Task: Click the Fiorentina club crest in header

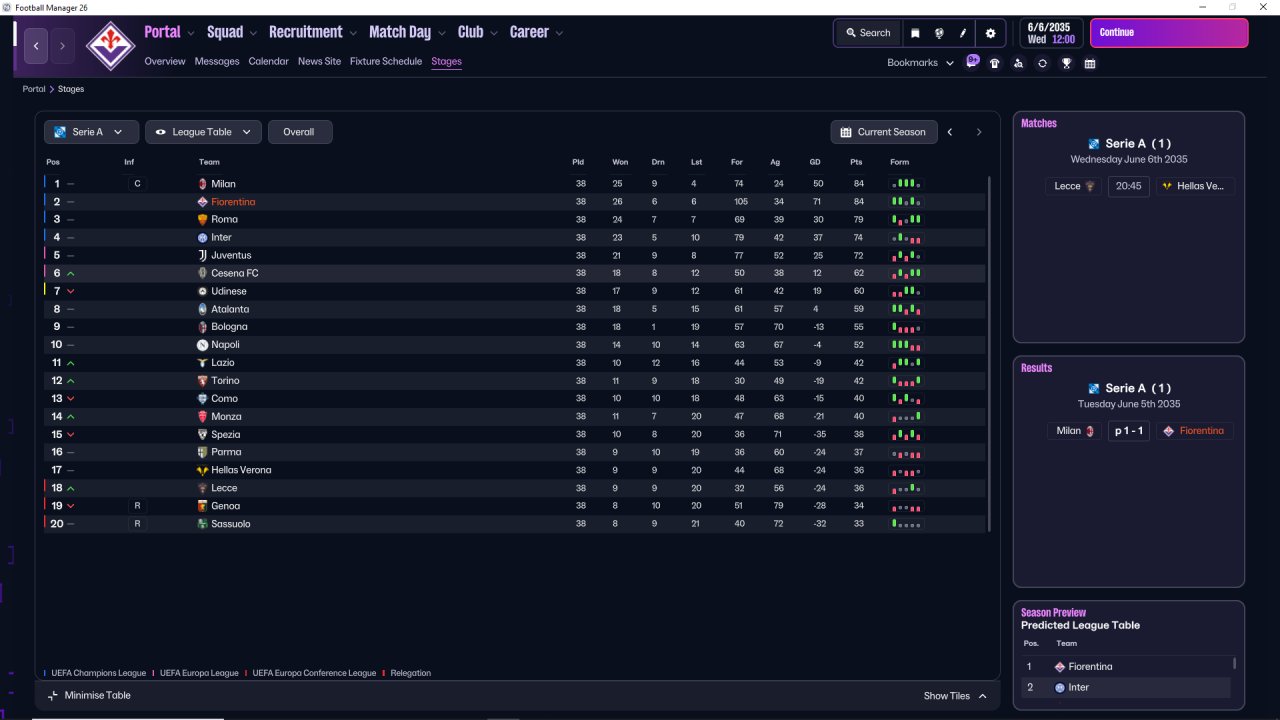Action: click(x=110, y=45)
